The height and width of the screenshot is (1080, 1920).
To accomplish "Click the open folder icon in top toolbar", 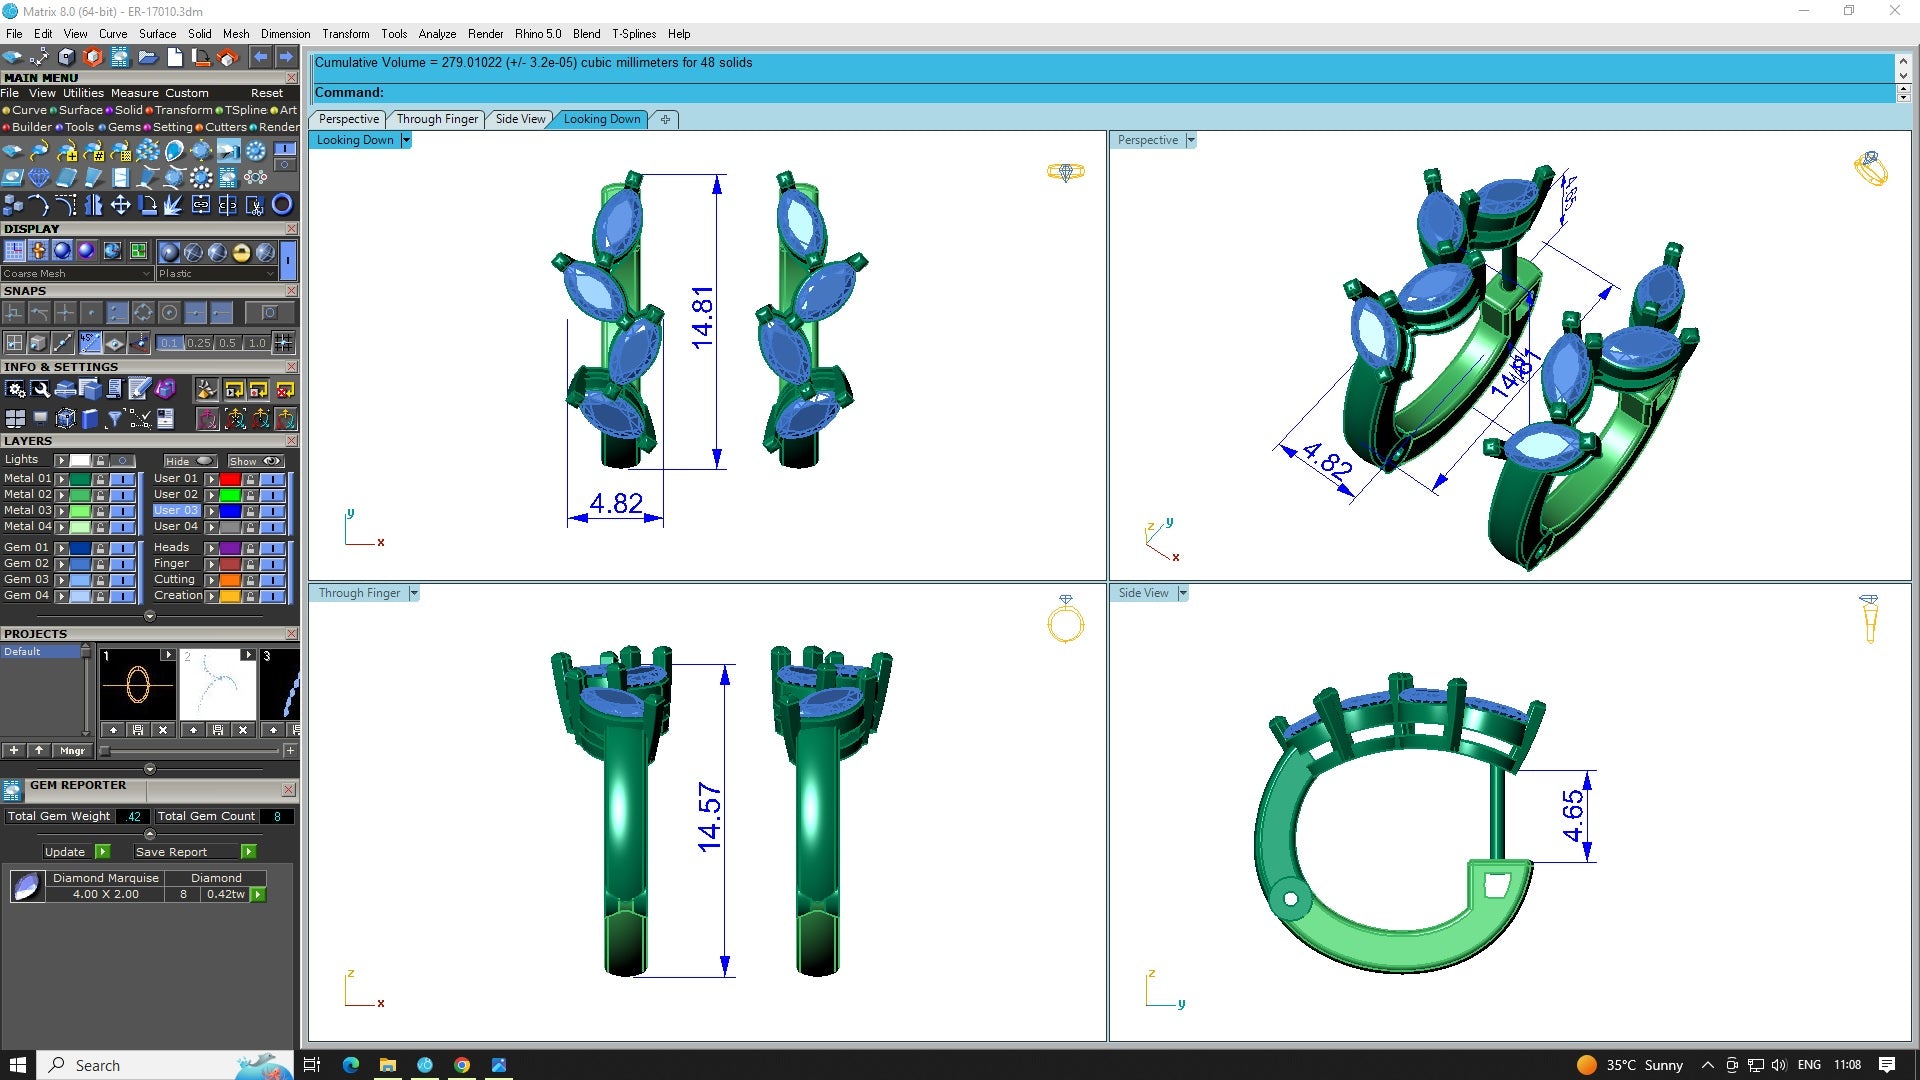I will point(147,58).
